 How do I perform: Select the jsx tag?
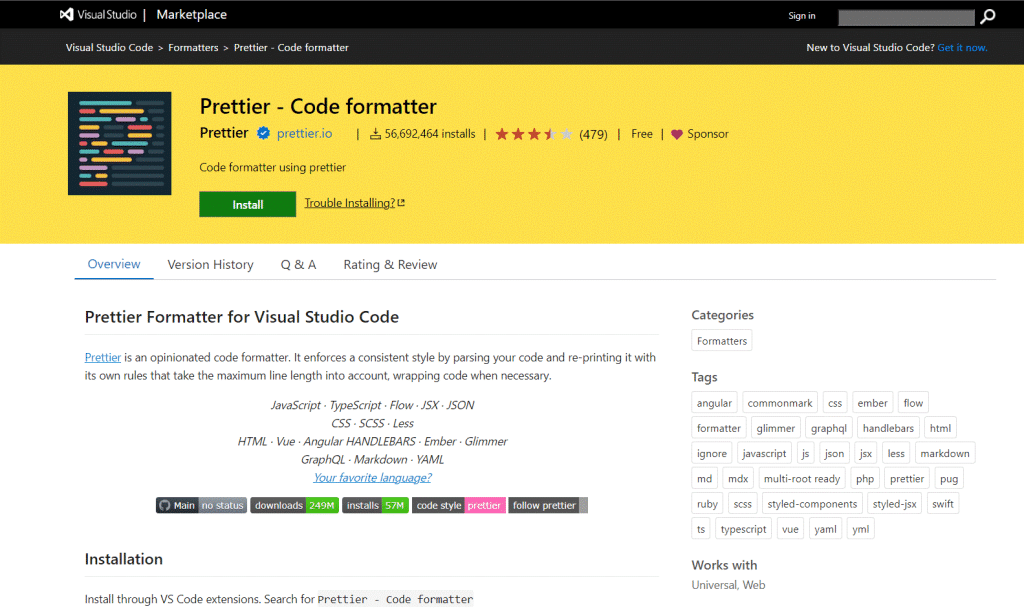[x=865, y=453]
